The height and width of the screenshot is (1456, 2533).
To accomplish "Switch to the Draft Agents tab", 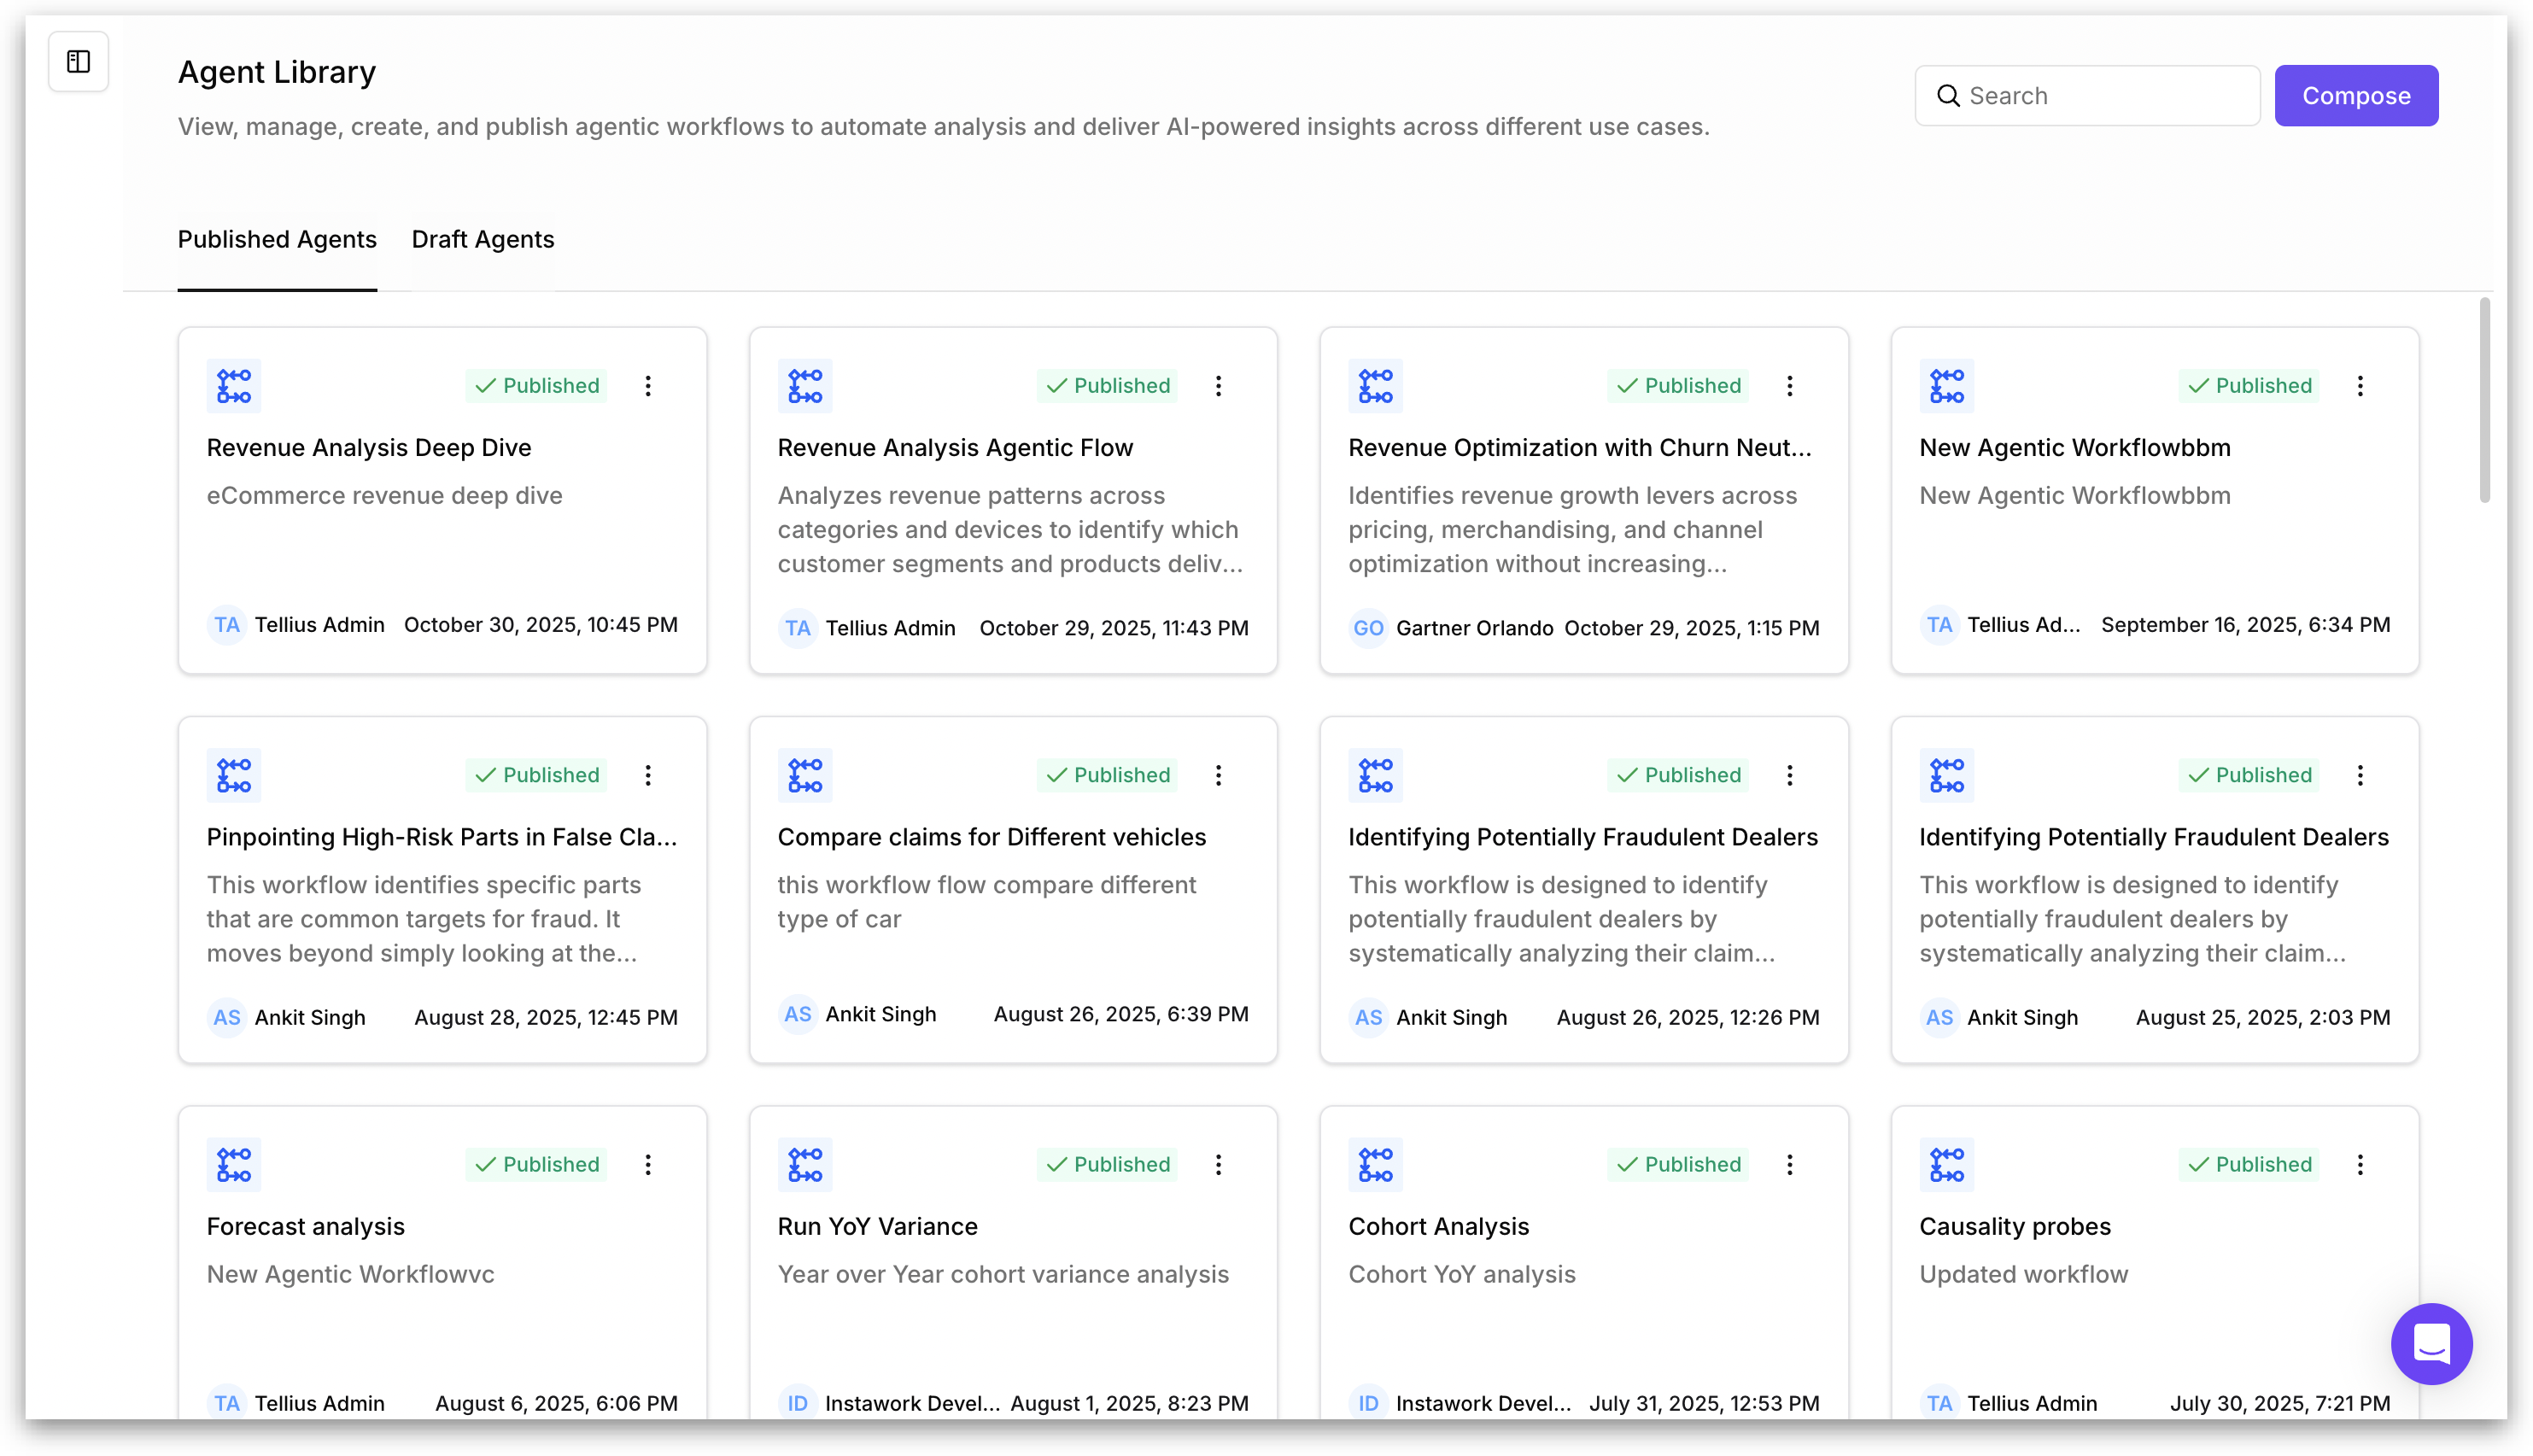I will point(482,240).
